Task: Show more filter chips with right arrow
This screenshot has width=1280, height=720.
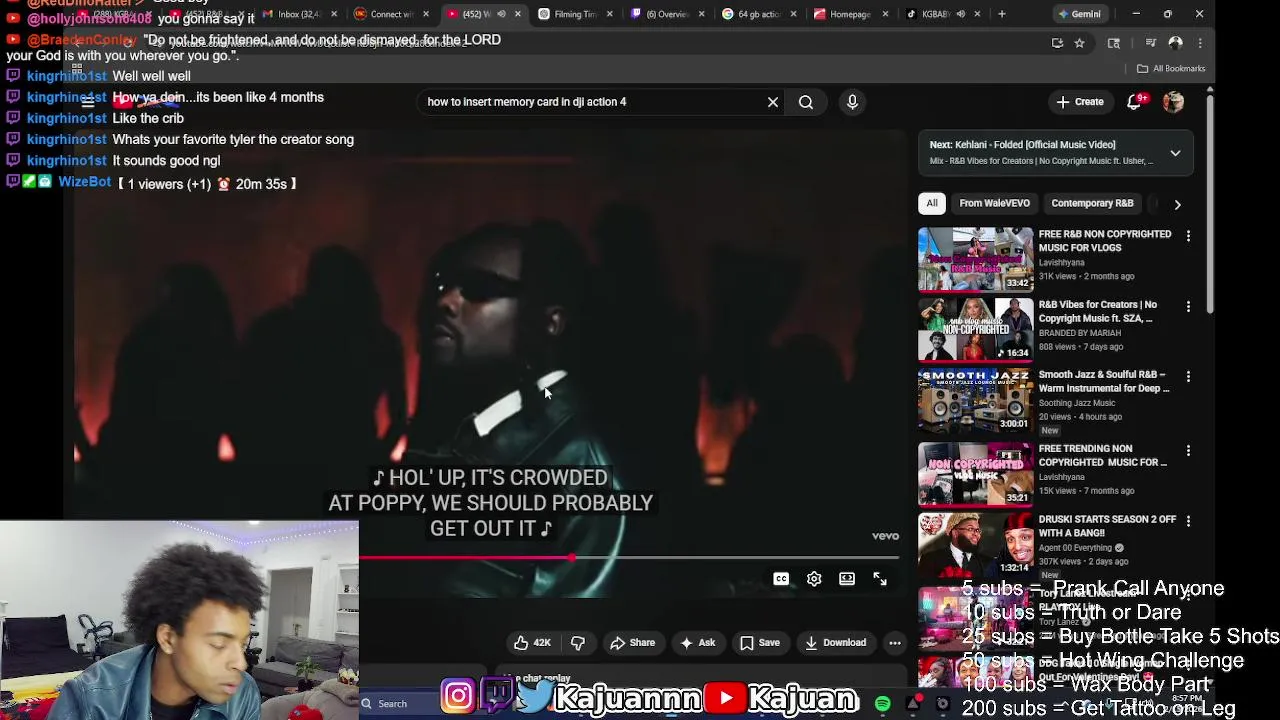Action: 1177,204
